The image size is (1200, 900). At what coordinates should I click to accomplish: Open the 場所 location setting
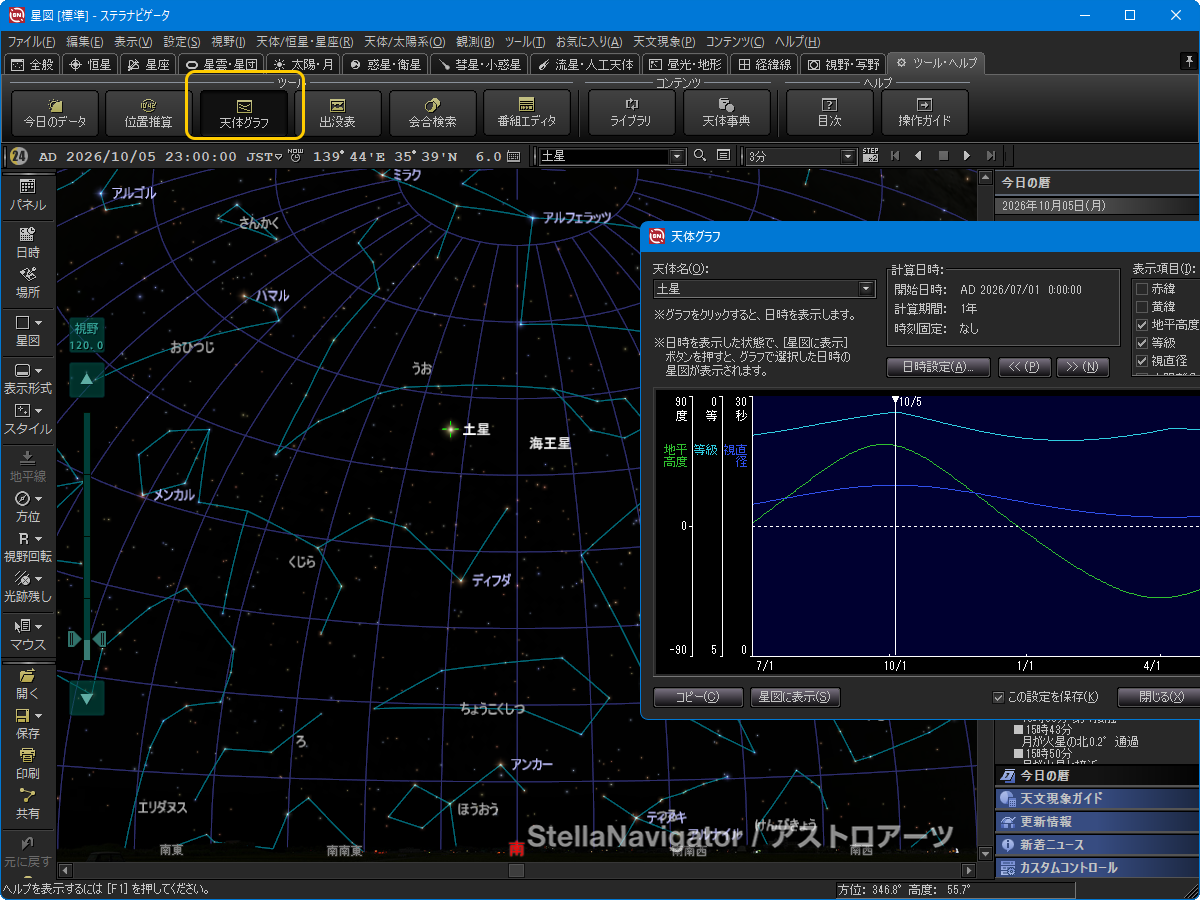(x=27, y=283)
